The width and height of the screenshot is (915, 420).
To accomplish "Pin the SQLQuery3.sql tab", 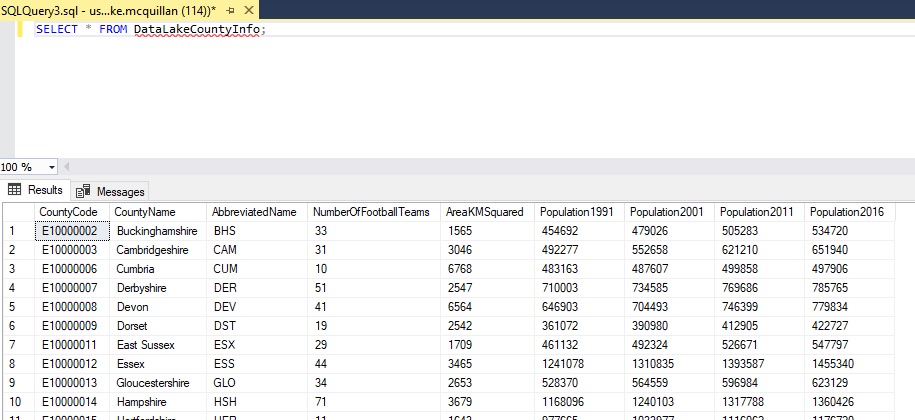I will click(x=228, y=9).
